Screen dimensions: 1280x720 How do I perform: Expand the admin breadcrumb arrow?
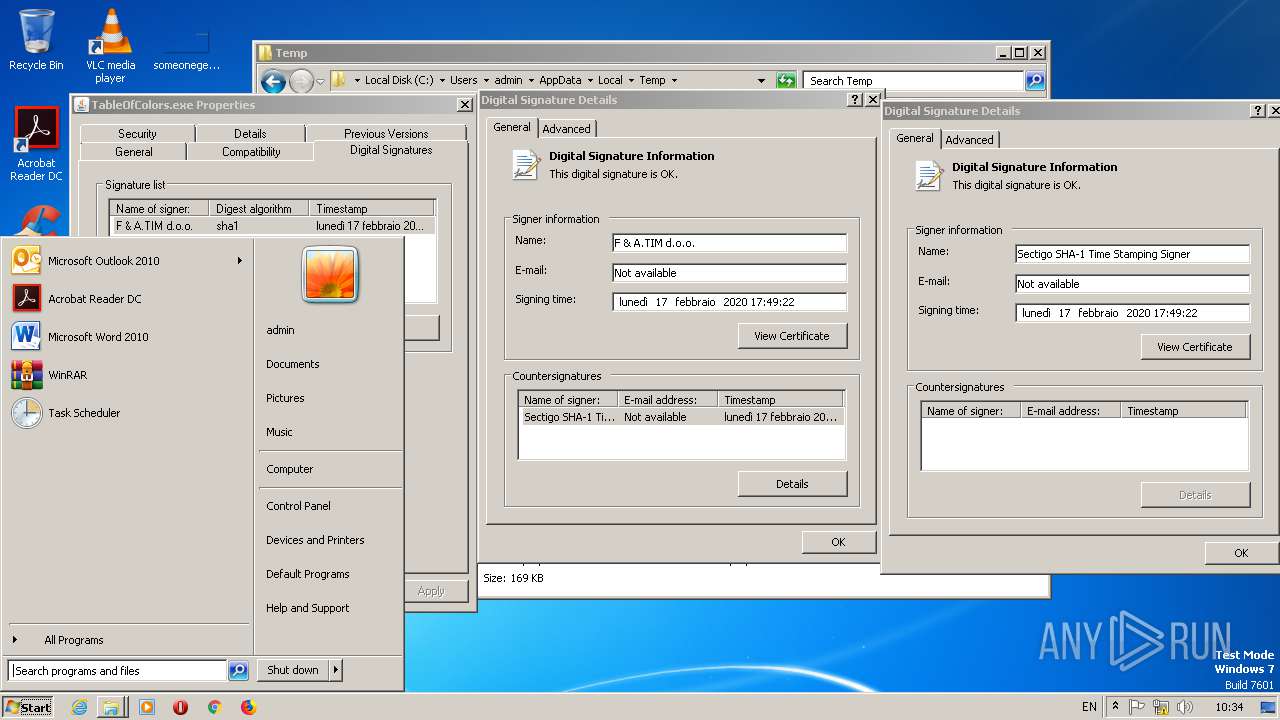click(x=530, y=81)
